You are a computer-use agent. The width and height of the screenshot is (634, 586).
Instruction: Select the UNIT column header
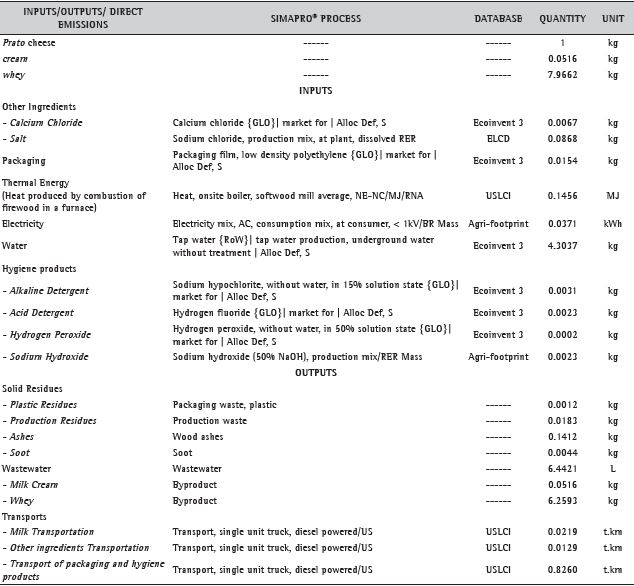click(x=612, y=19)
